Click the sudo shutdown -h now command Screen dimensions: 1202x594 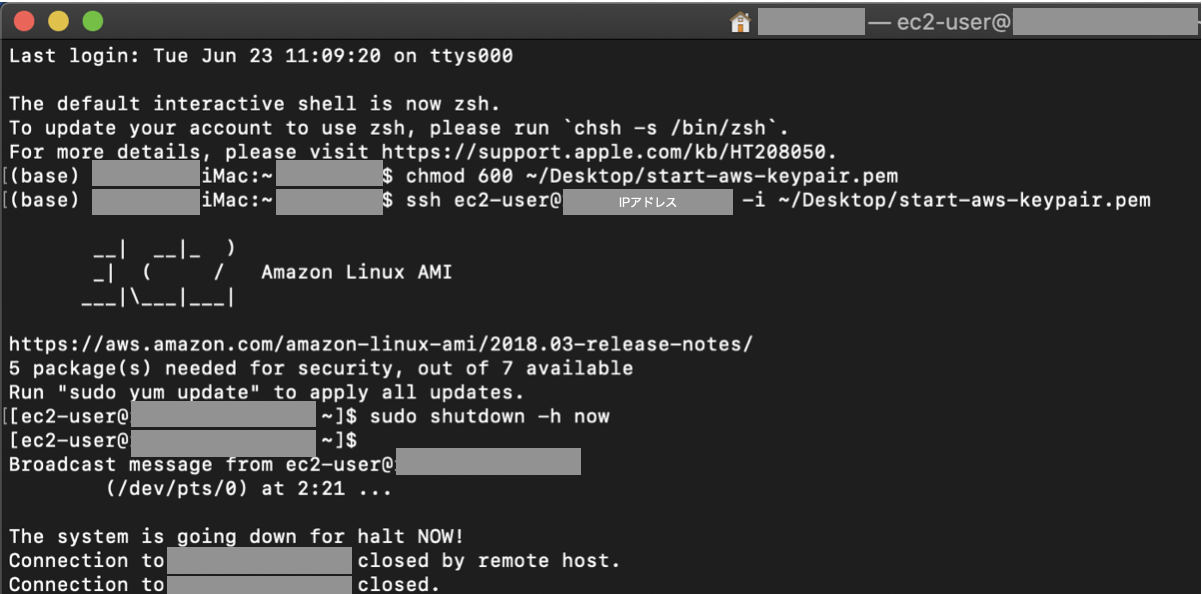click(x=489, y=416)
